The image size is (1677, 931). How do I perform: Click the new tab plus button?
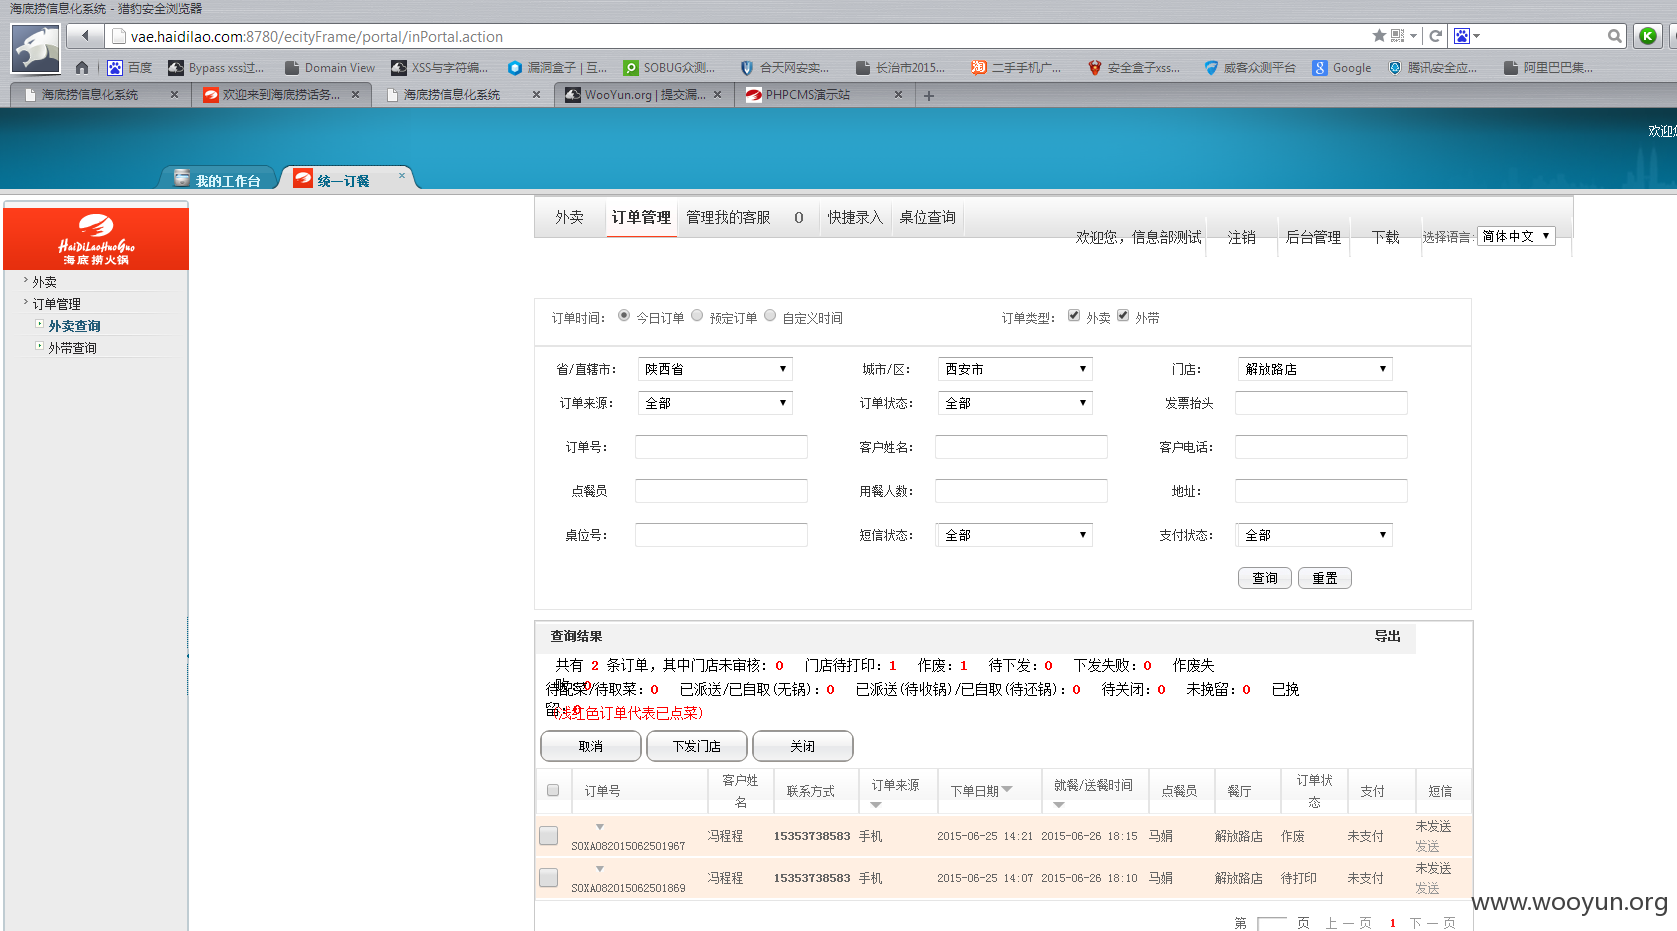click(x=929, y=96)
